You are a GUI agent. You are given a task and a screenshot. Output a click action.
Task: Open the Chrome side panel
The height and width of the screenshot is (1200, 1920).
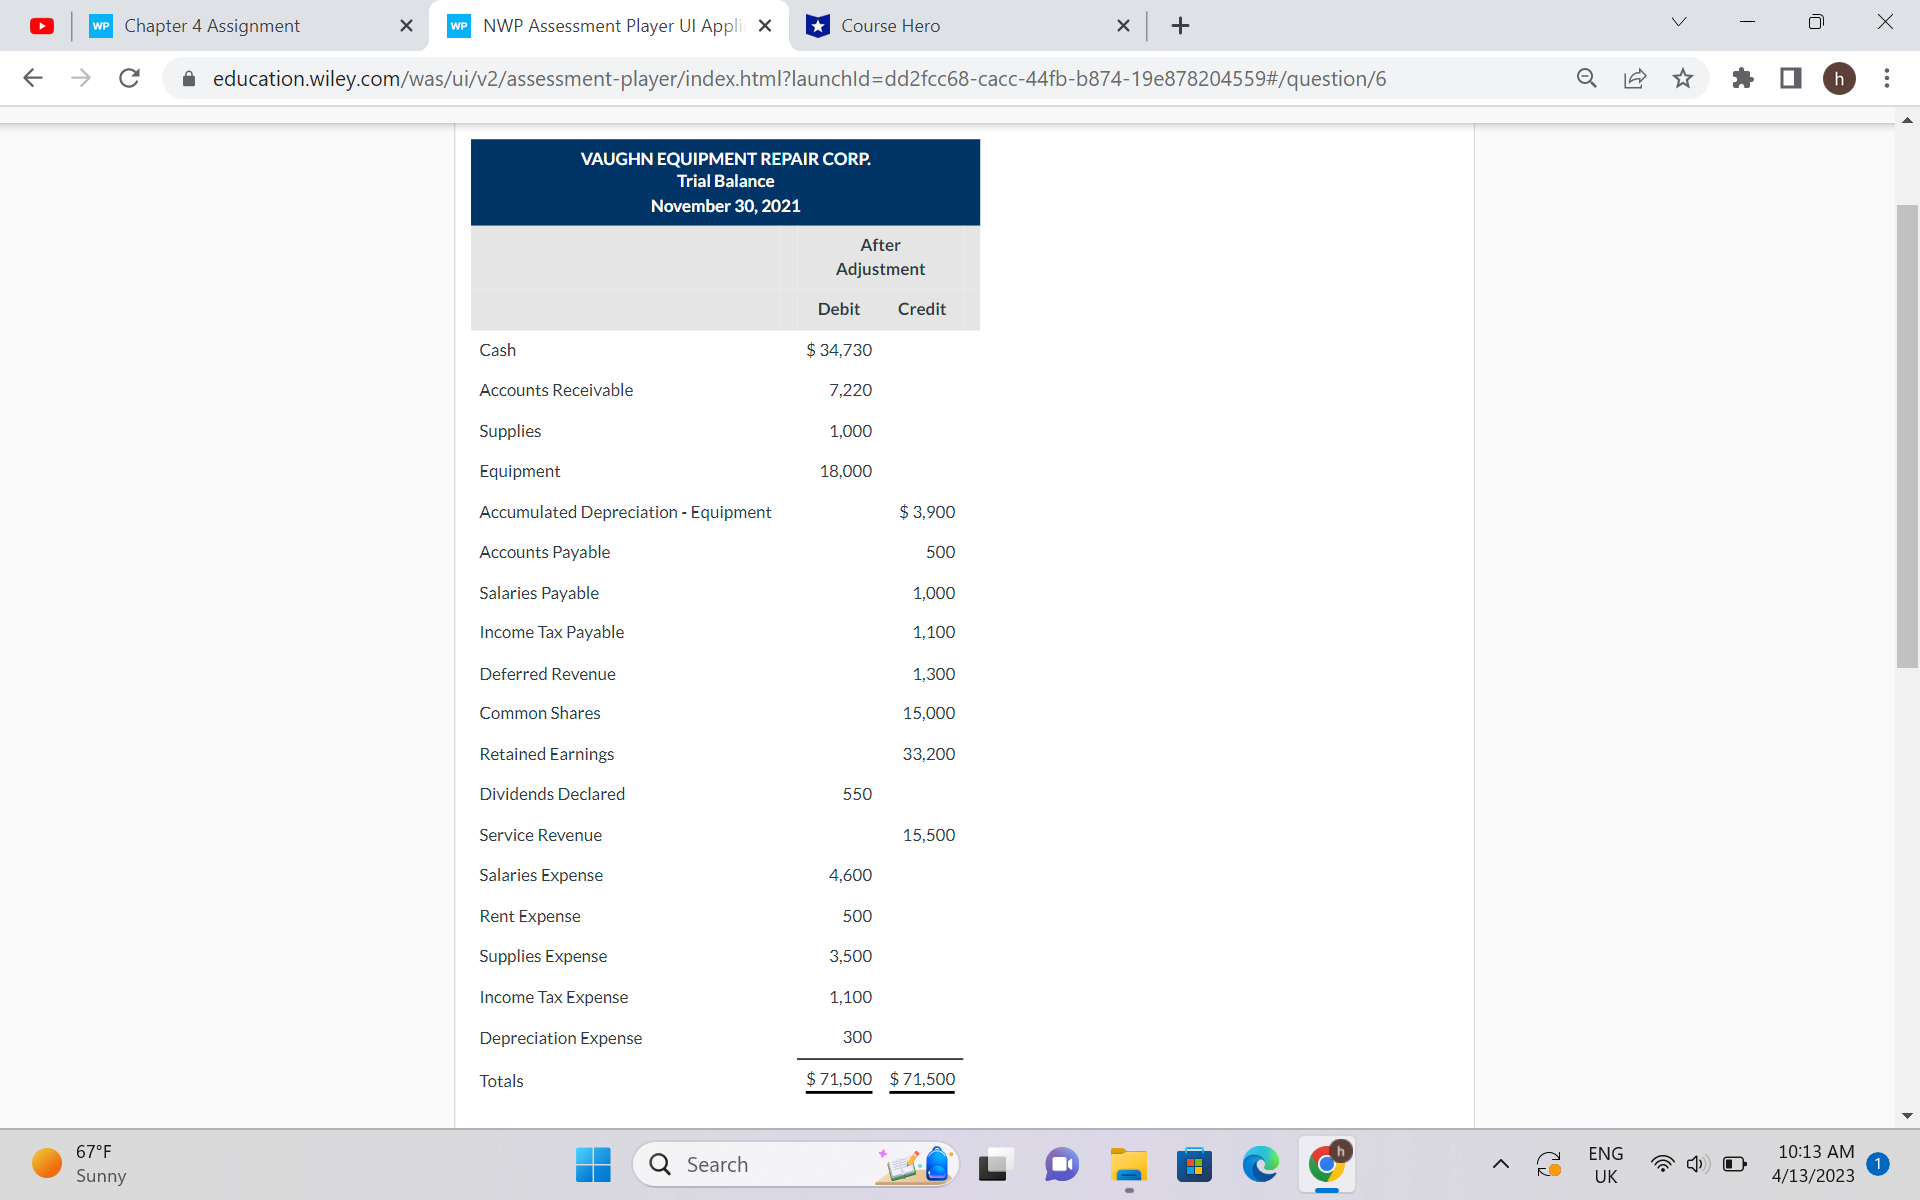coord(1790,78)
